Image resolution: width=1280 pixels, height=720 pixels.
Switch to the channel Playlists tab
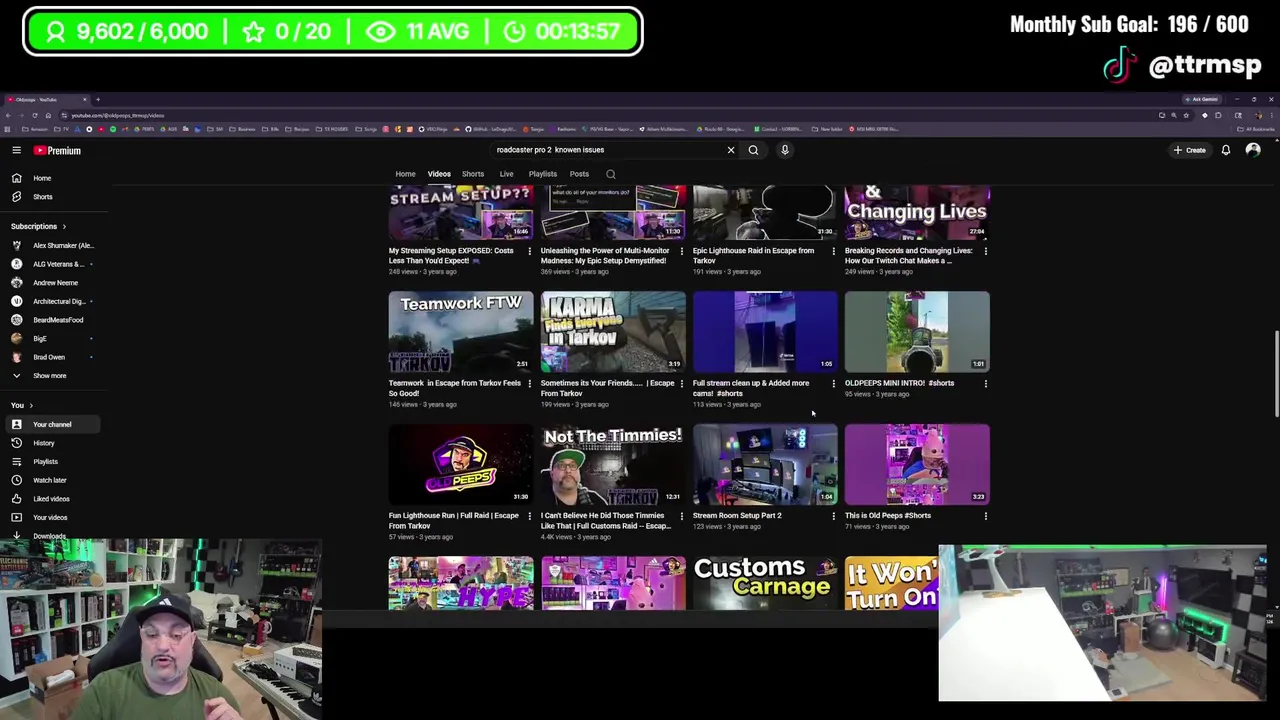pyautogui.click(x=543, y=174)
